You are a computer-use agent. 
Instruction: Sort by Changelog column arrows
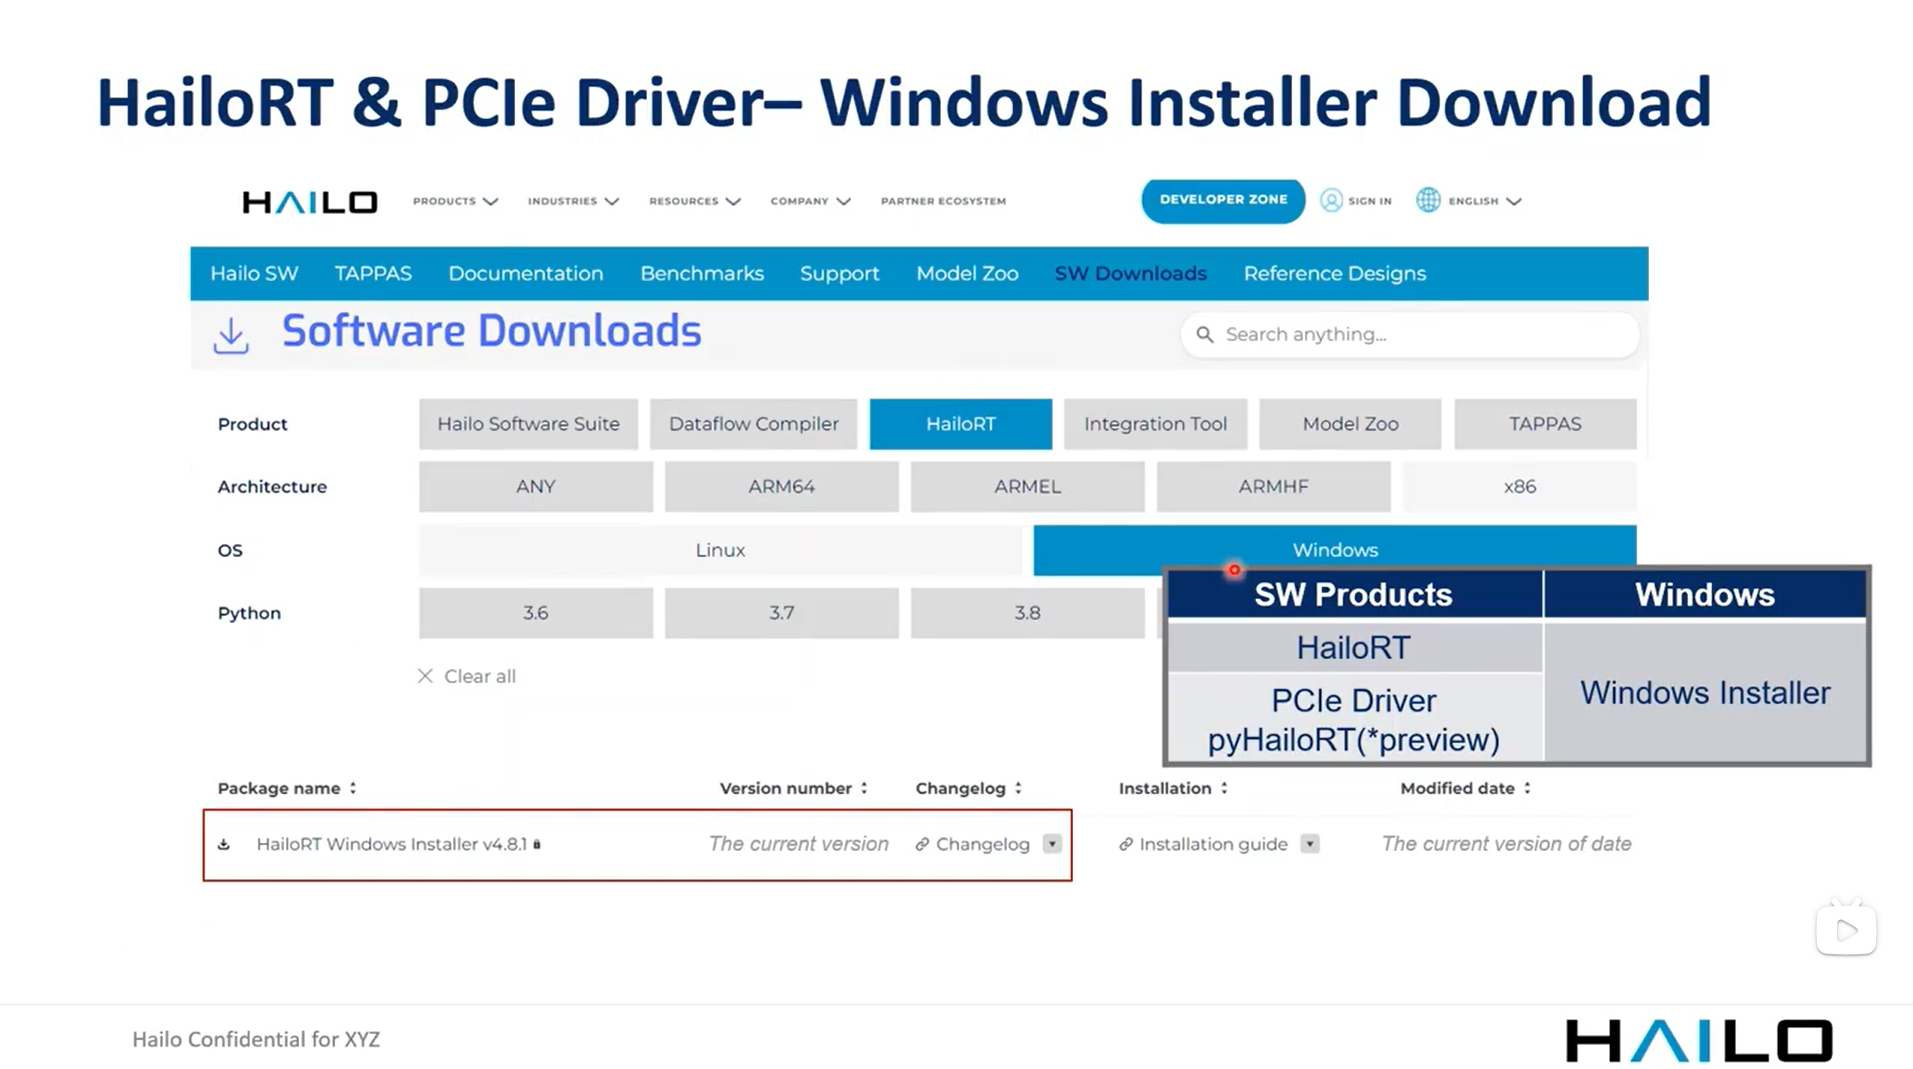coord(1018,788)
